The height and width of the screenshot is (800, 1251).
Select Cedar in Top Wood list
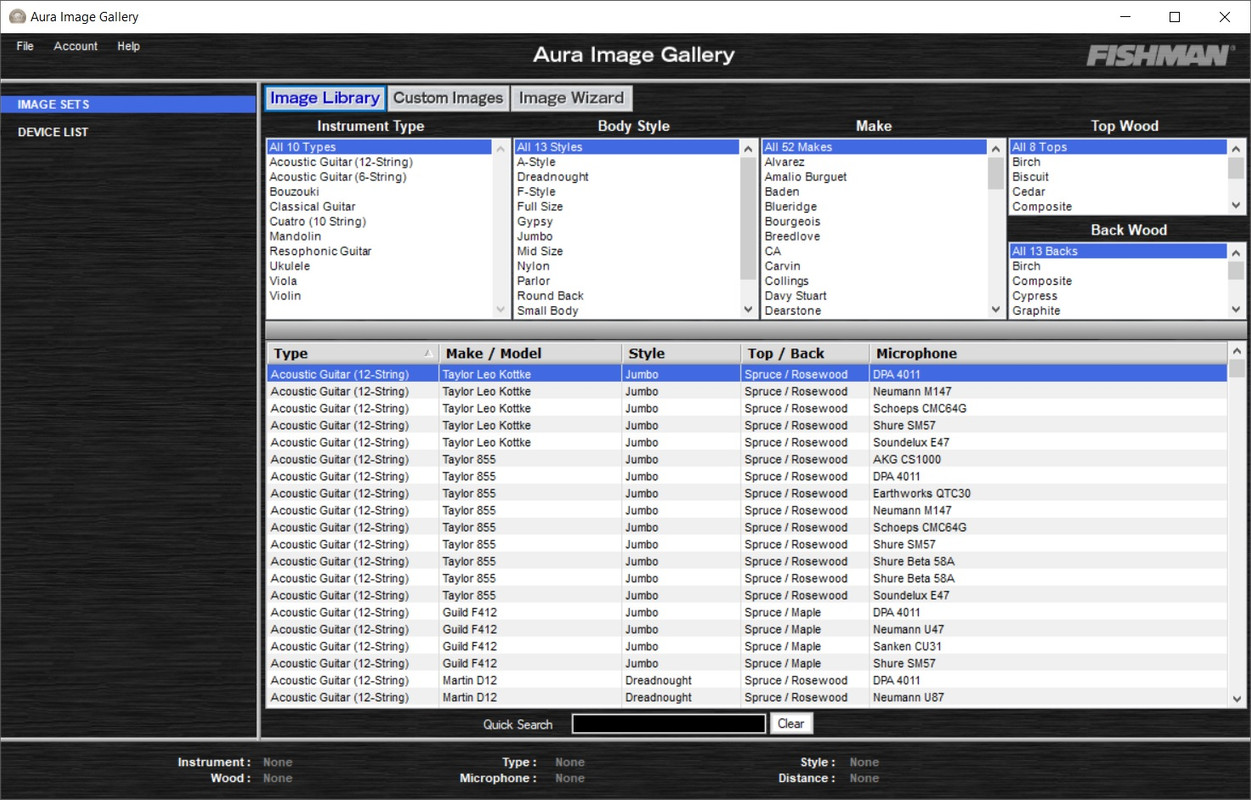click(1118, 192)
